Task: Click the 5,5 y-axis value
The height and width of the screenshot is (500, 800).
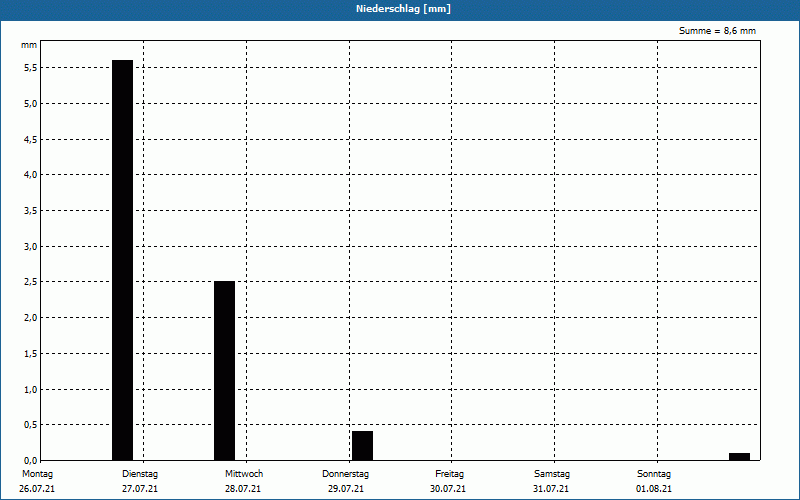Action: click(x=31, y=68)
